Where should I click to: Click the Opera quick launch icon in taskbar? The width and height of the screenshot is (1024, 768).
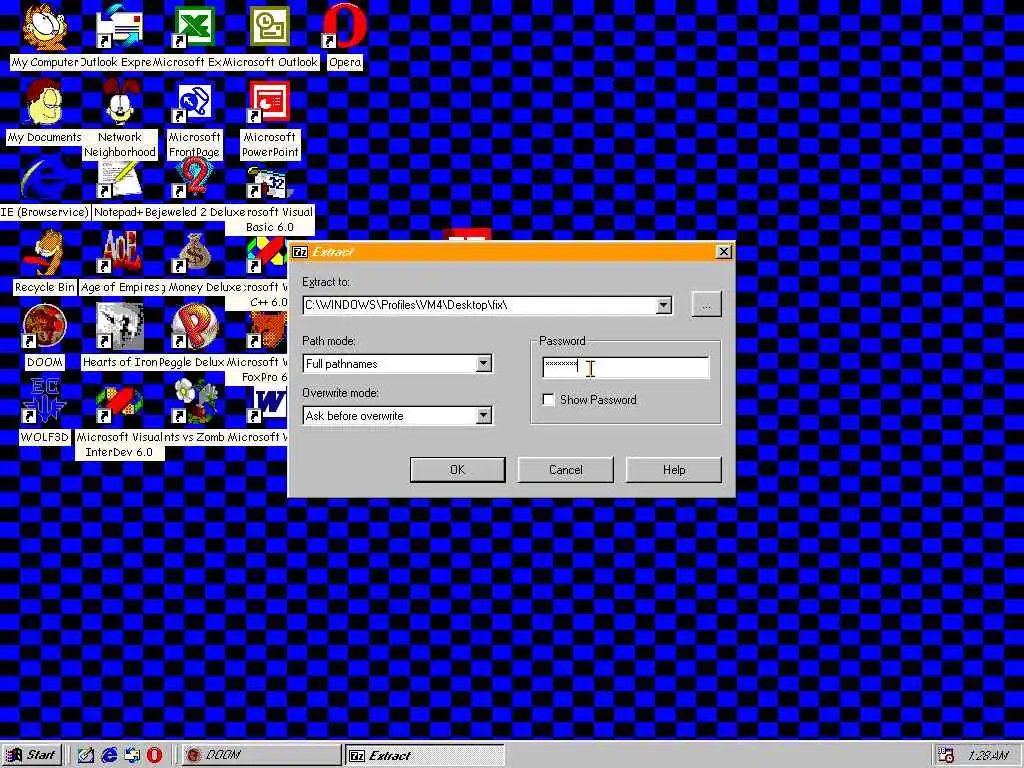(154, 755)
